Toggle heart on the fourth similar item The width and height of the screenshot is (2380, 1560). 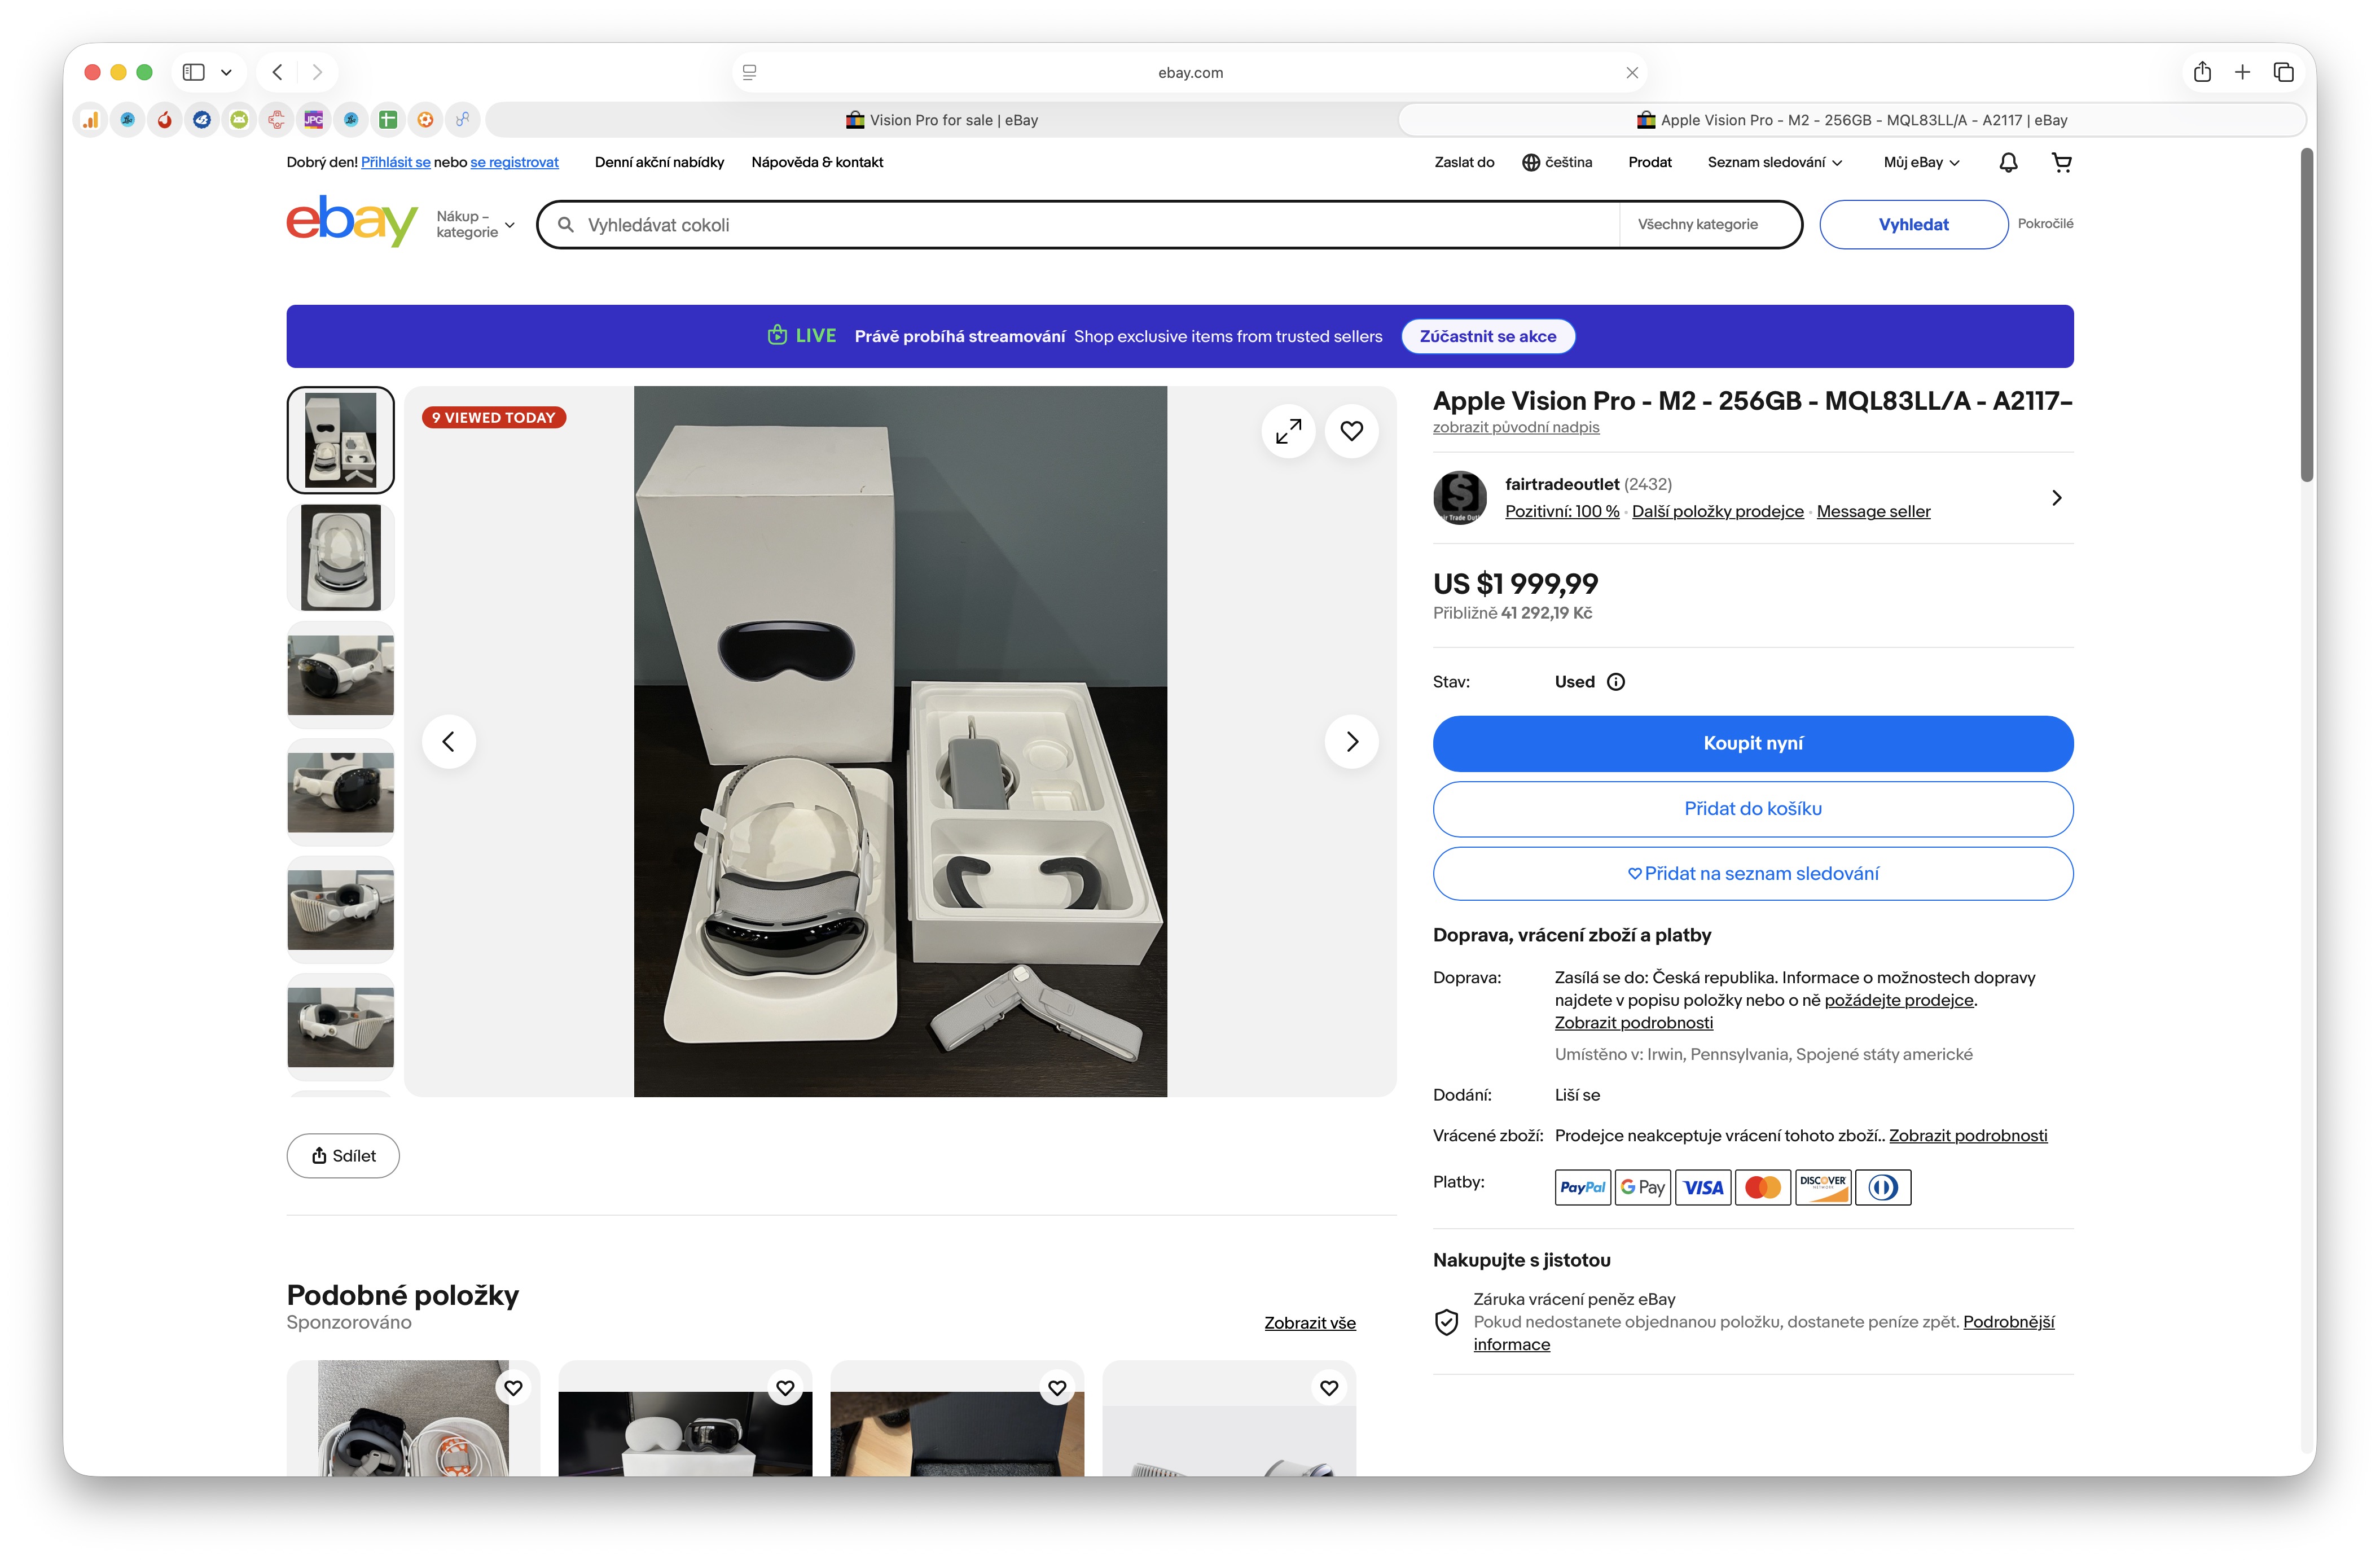[1329, 1387]
